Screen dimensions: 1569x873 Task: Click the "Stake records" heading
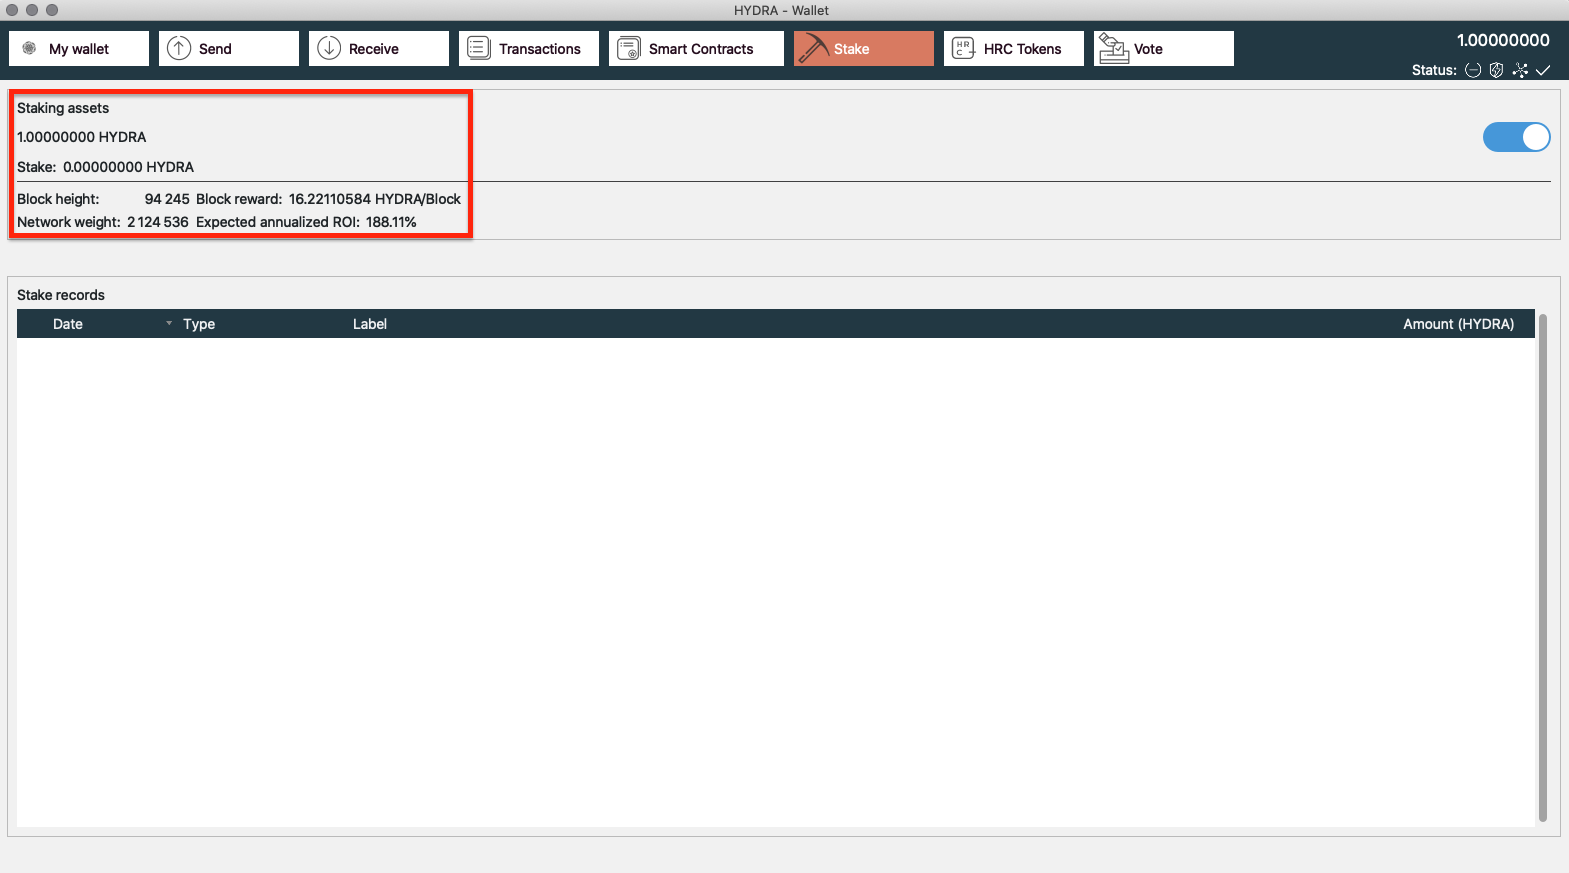(x=61, y=295)
